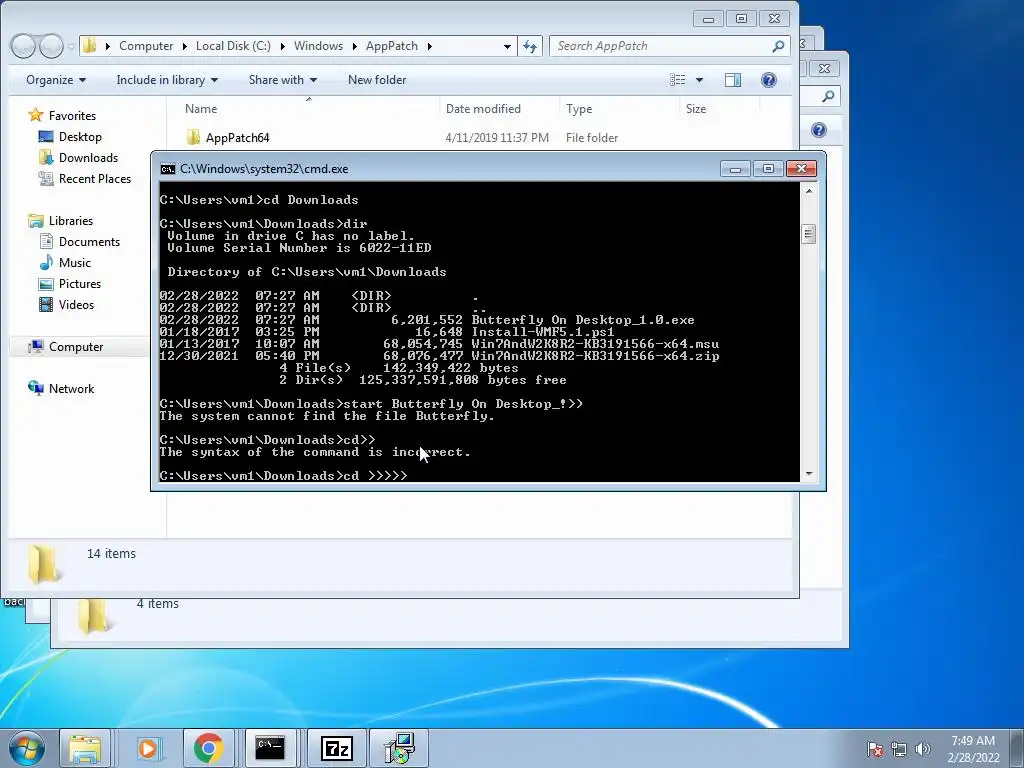Select Libraries in the navigation pane

click(71, 221)
